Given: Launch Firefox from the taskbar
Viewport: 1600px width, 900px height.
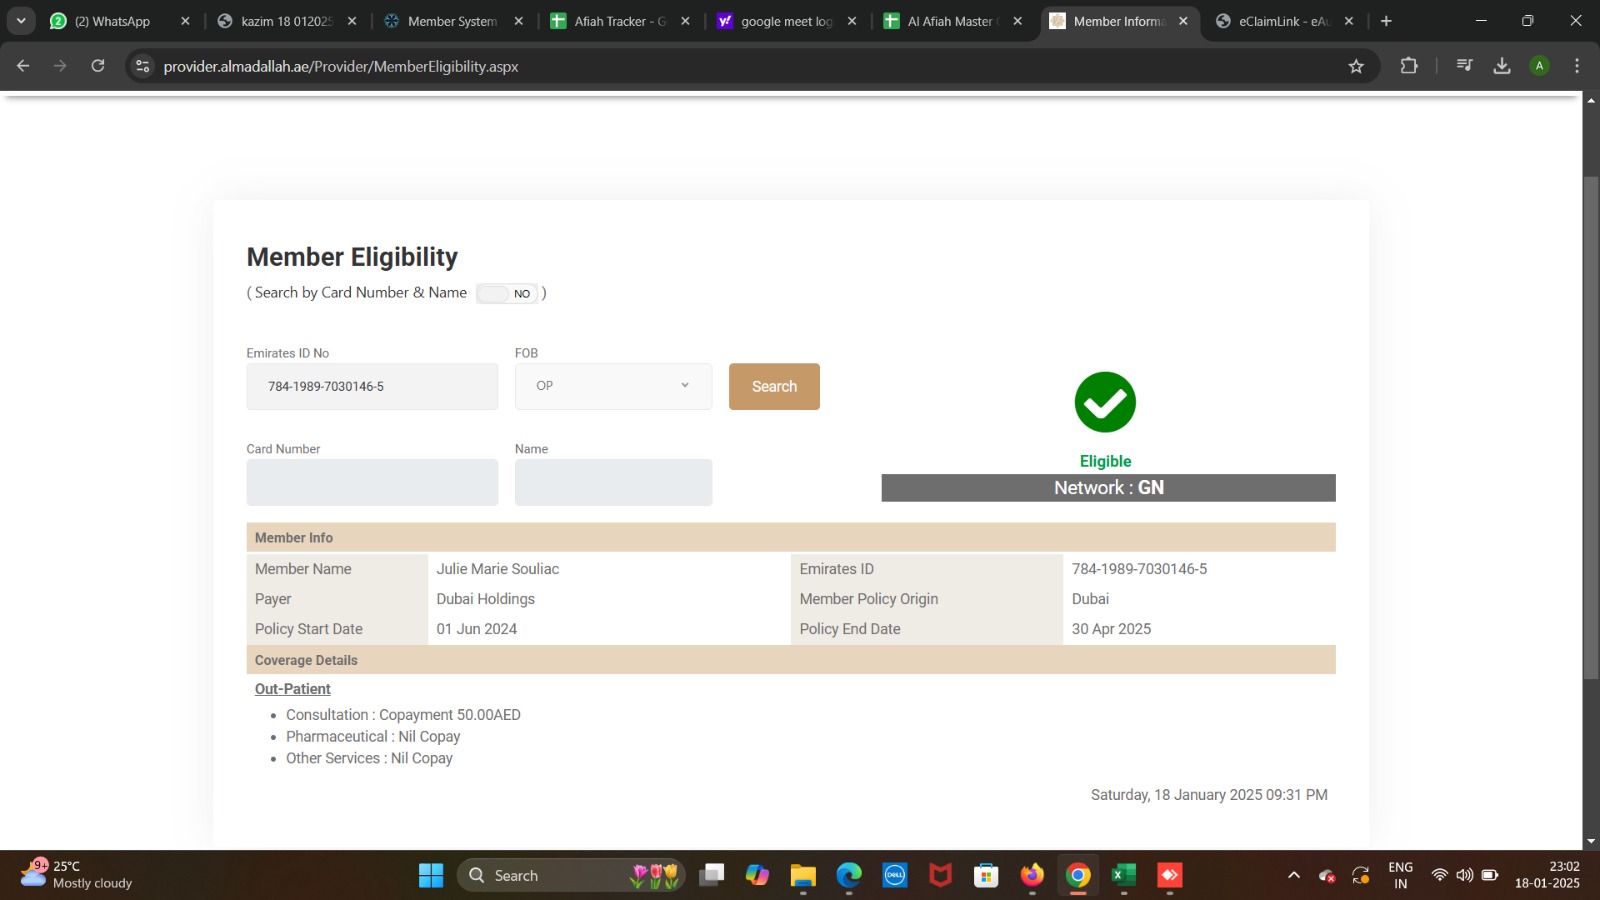Looking at the screenshot, I should click(1032, 875).
